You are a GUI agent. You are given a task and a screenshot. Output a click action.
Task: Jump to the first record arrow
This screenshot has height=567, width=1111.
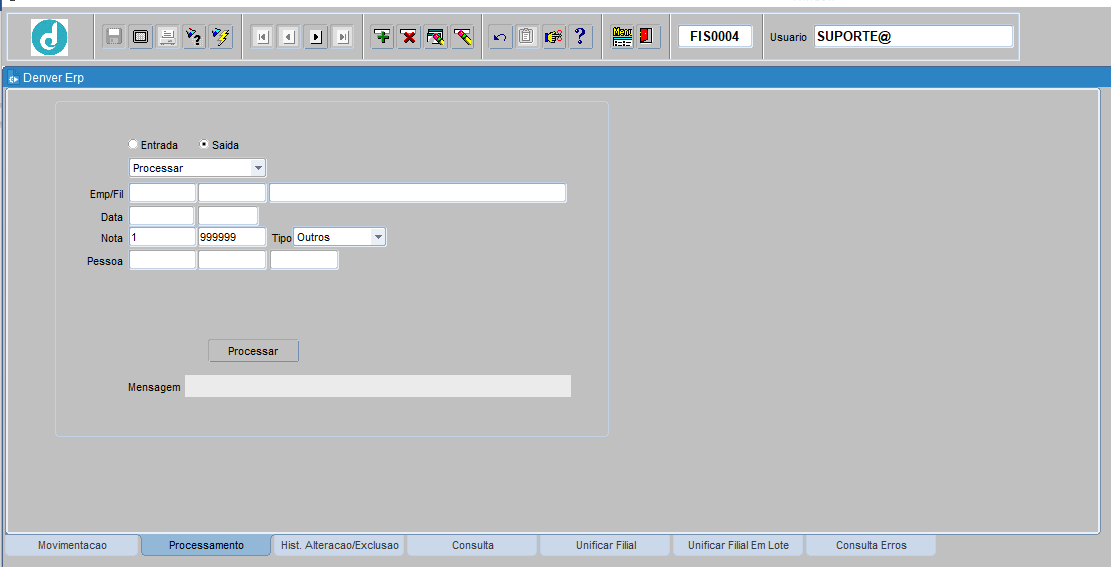262,37
